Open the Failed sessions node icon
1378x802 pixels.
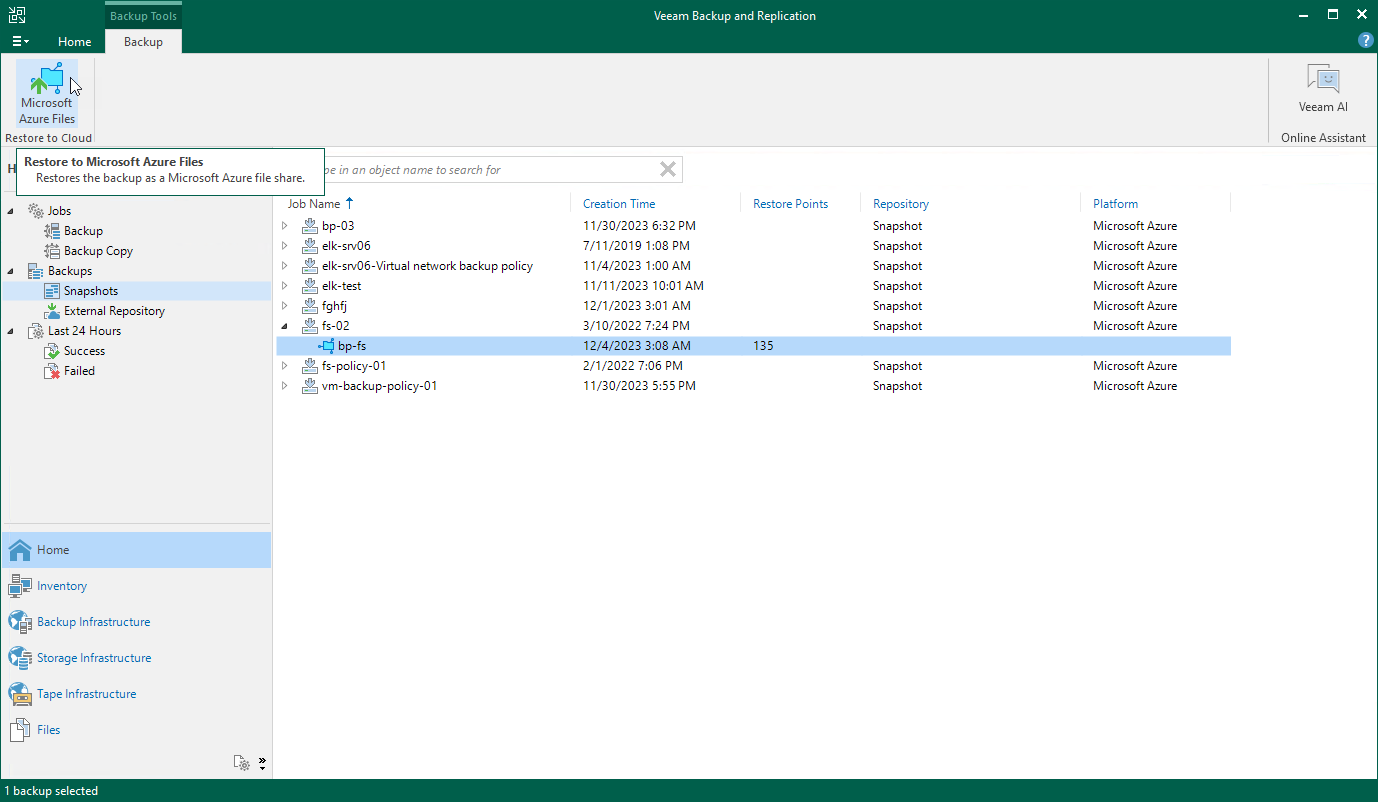[x=53, y=371]
